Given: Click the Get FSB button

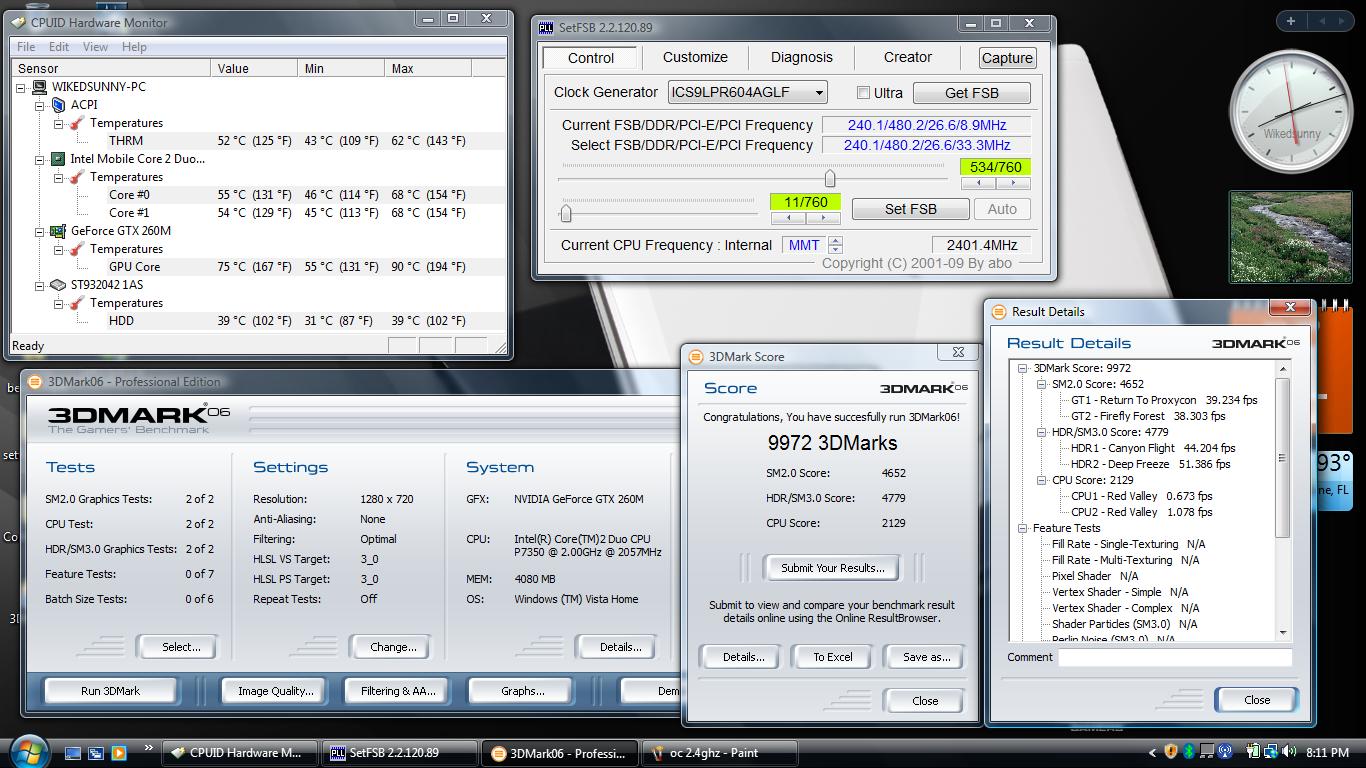Looking at the screenshot, I should point(971,93).
